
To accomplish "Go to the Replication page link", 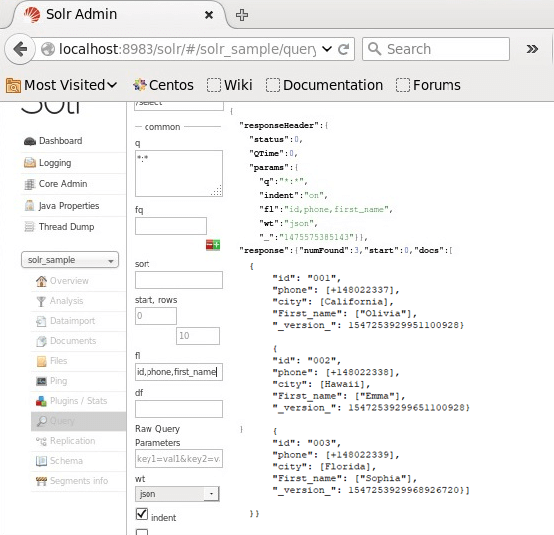I will pos(72,441).
